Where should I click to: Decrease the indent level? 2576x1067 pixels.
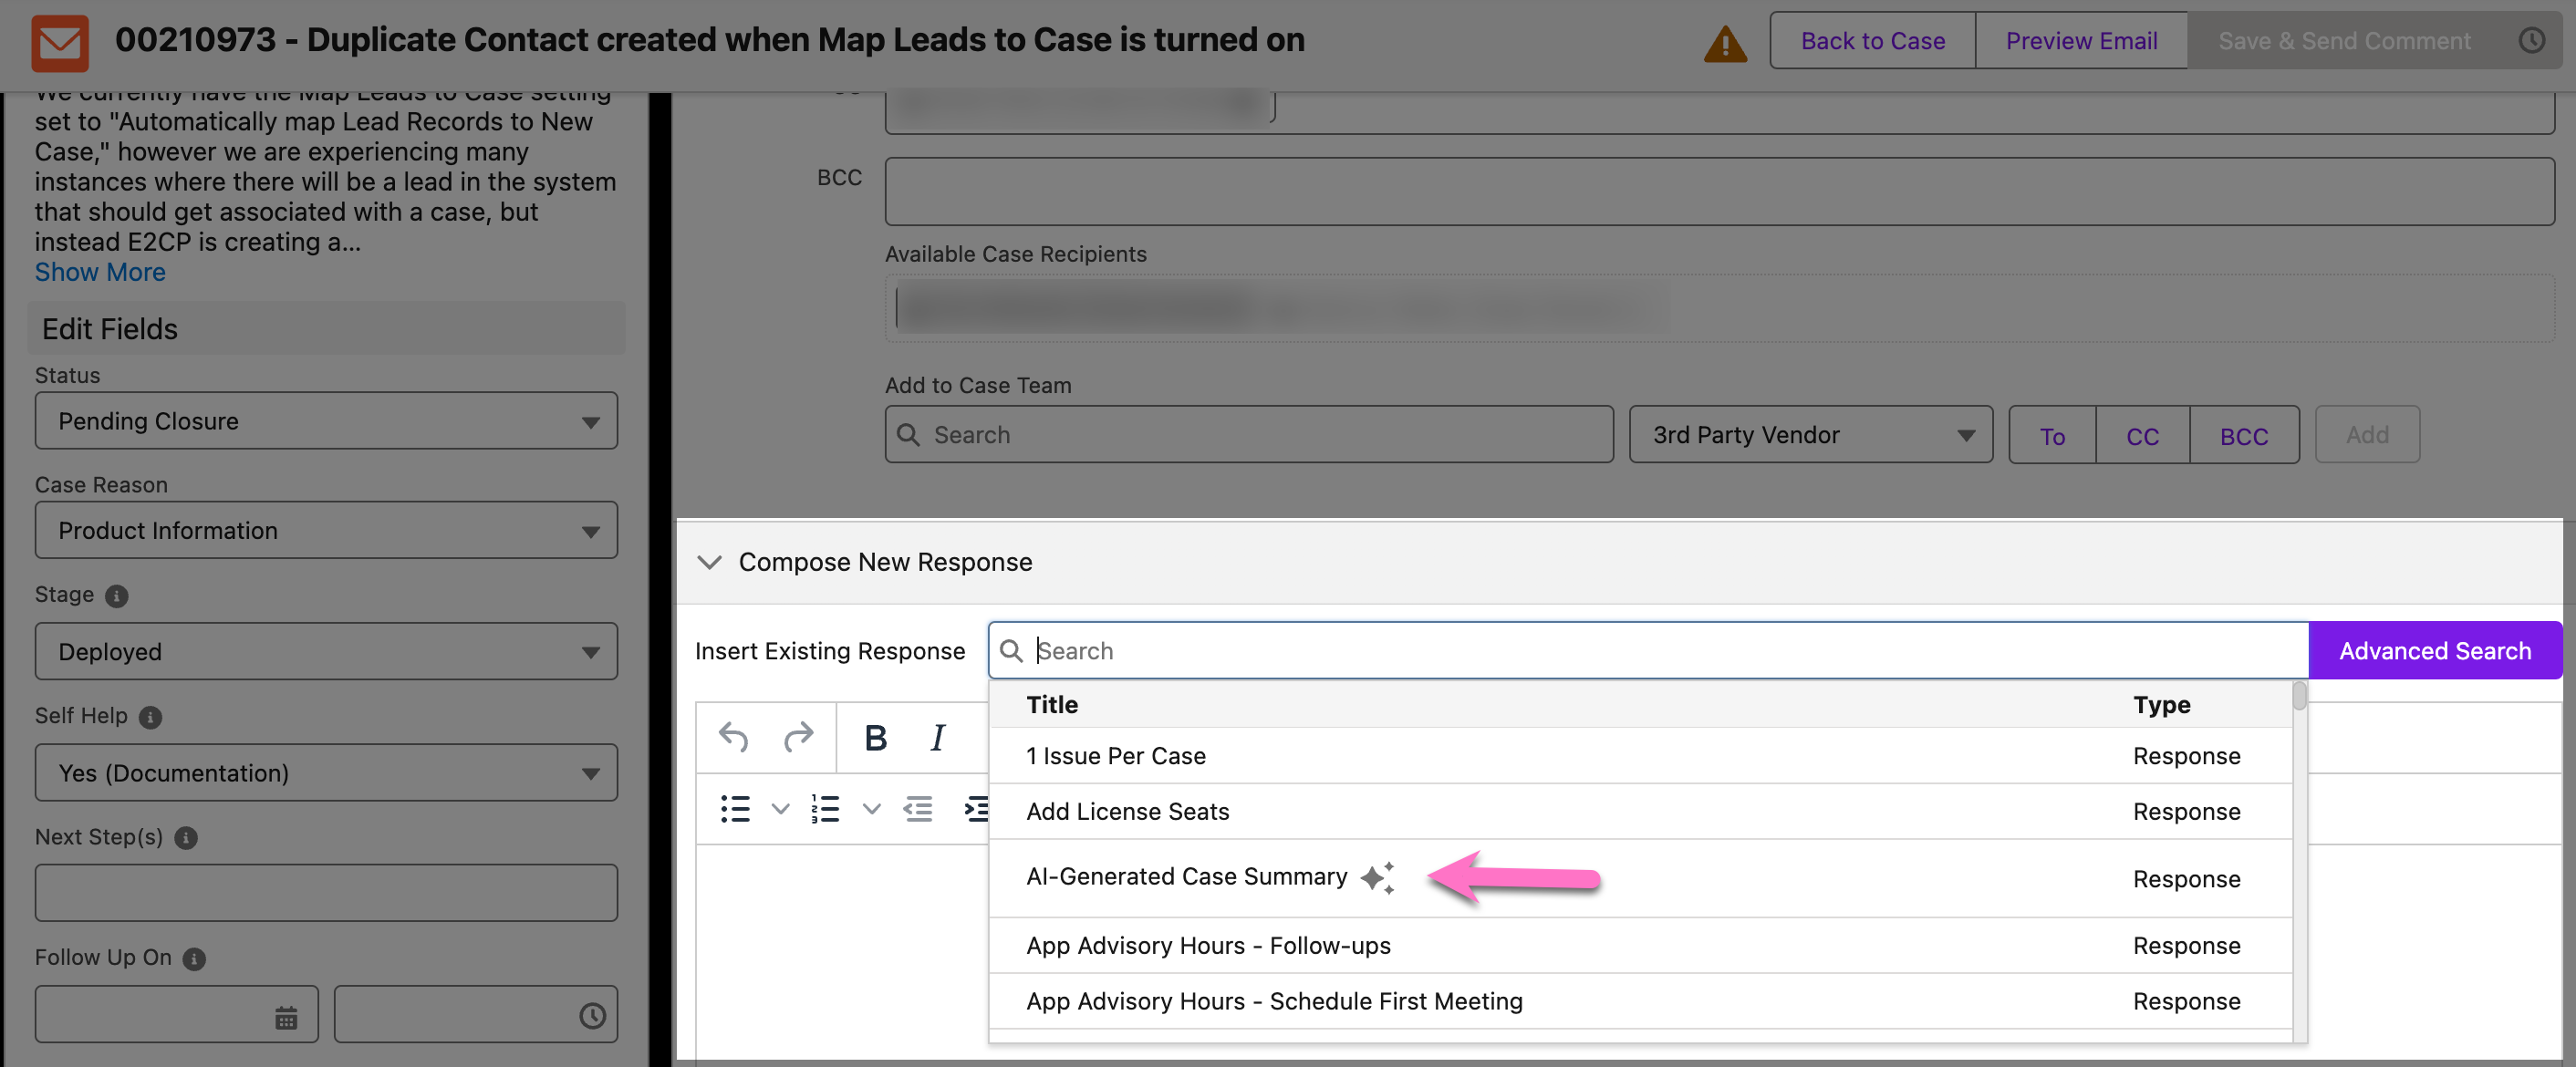pyautogui.click(x=918, y=809)
